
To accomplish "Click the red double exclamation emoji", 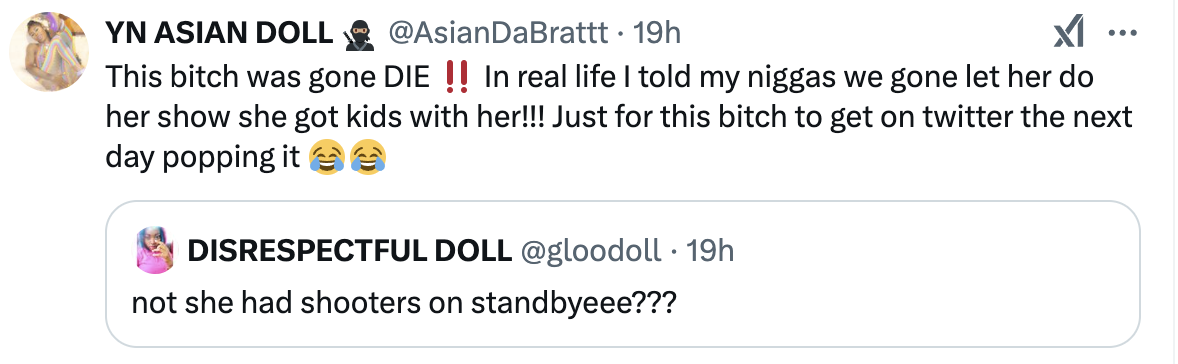I will point(456,77).
